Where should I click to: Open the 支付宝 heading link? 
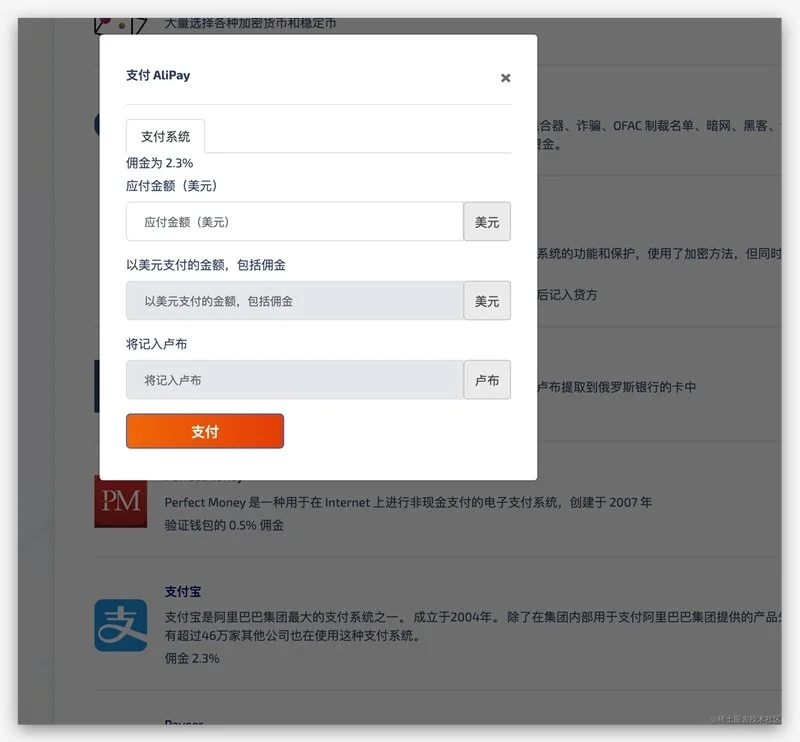pos(183,591)
